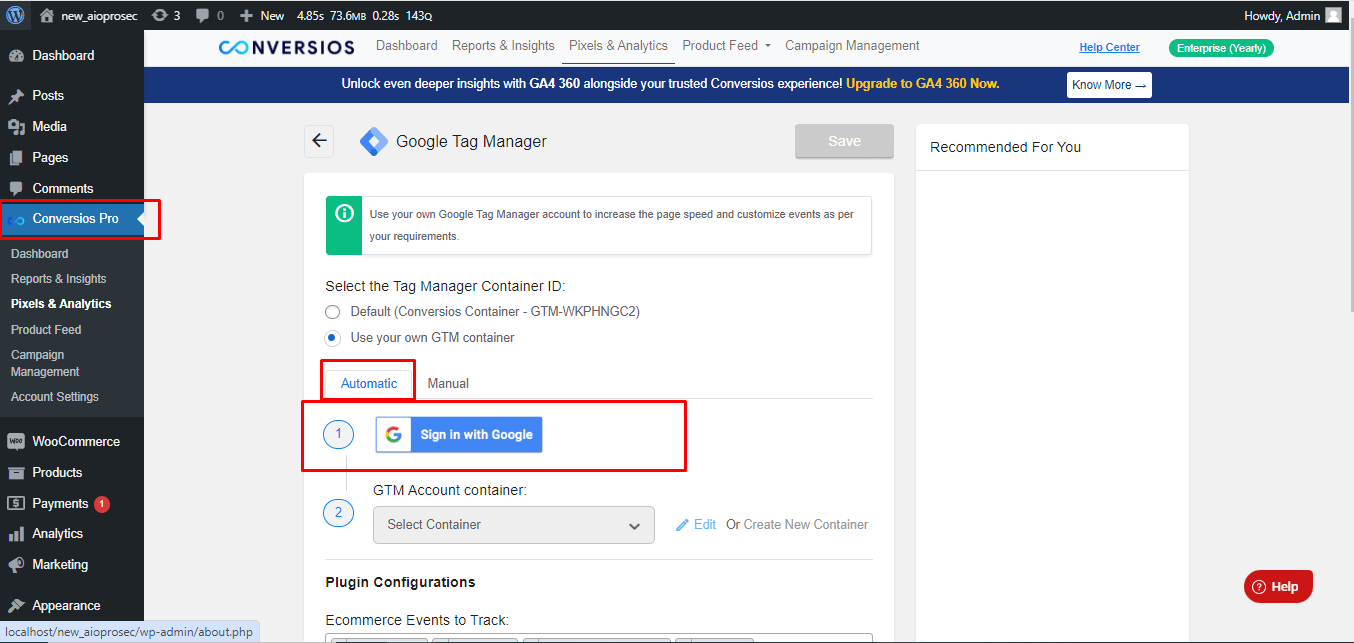Open the Admin avatar icon
Screen dimensions: 1354x643
coord(1333,15)
